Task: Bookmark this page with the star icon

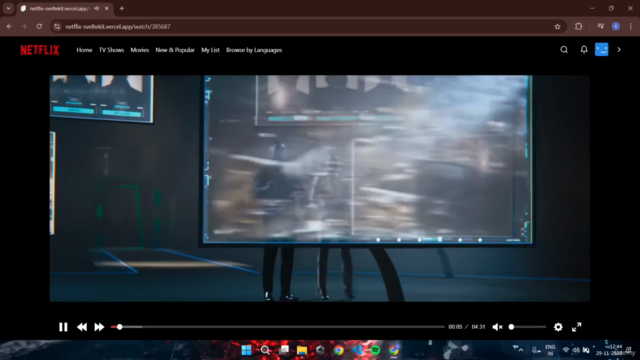Action: (x=558, y=27)
